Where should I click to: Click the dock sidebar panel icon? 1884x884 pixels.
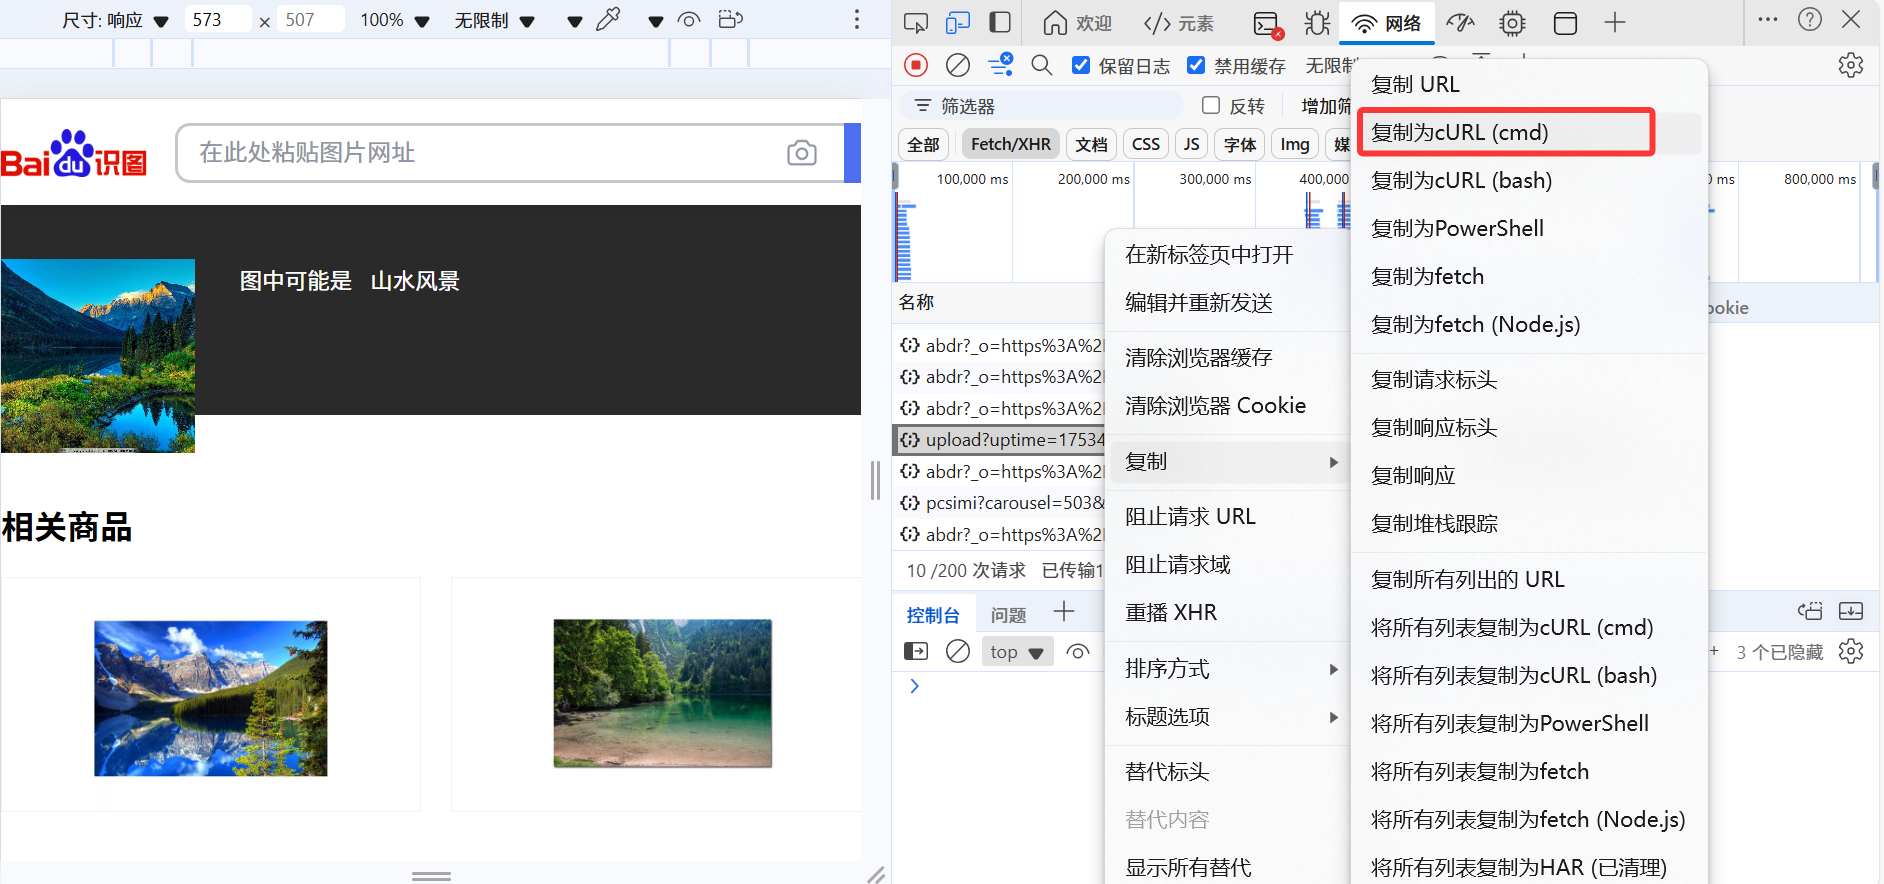(x=999, y=22)
